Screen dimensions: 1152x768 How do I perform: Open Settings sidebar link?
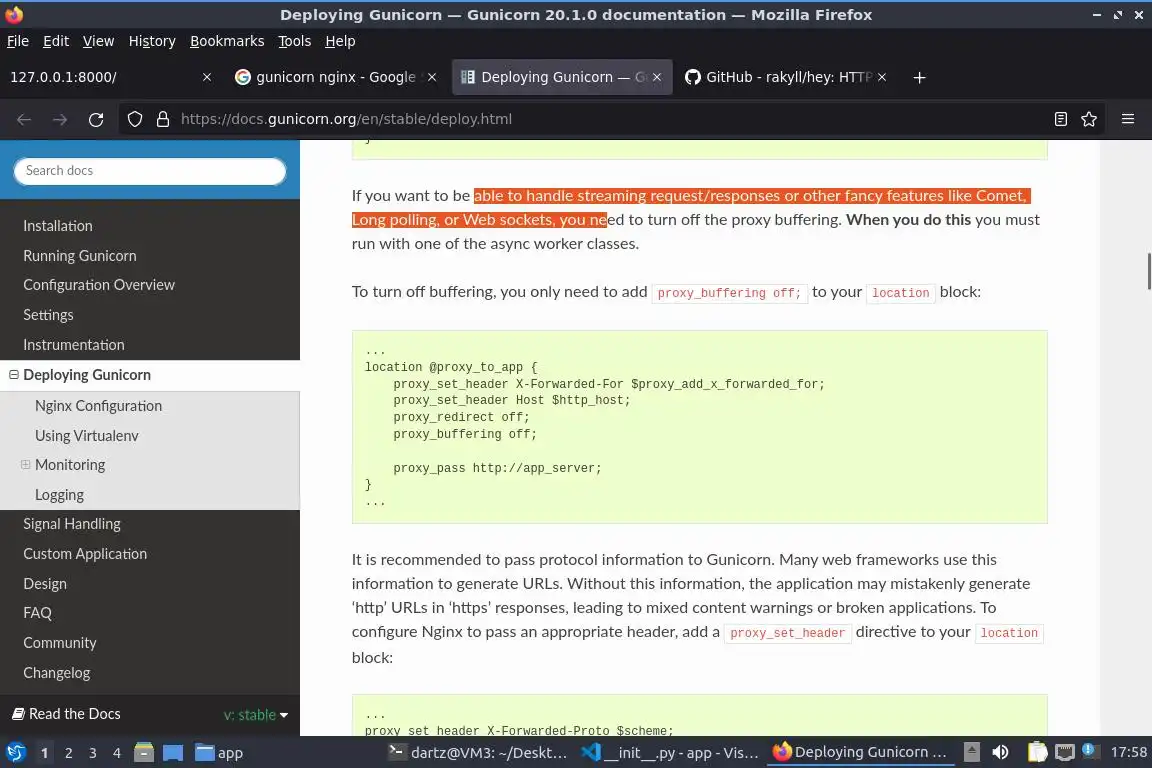(x=48, y=315)
